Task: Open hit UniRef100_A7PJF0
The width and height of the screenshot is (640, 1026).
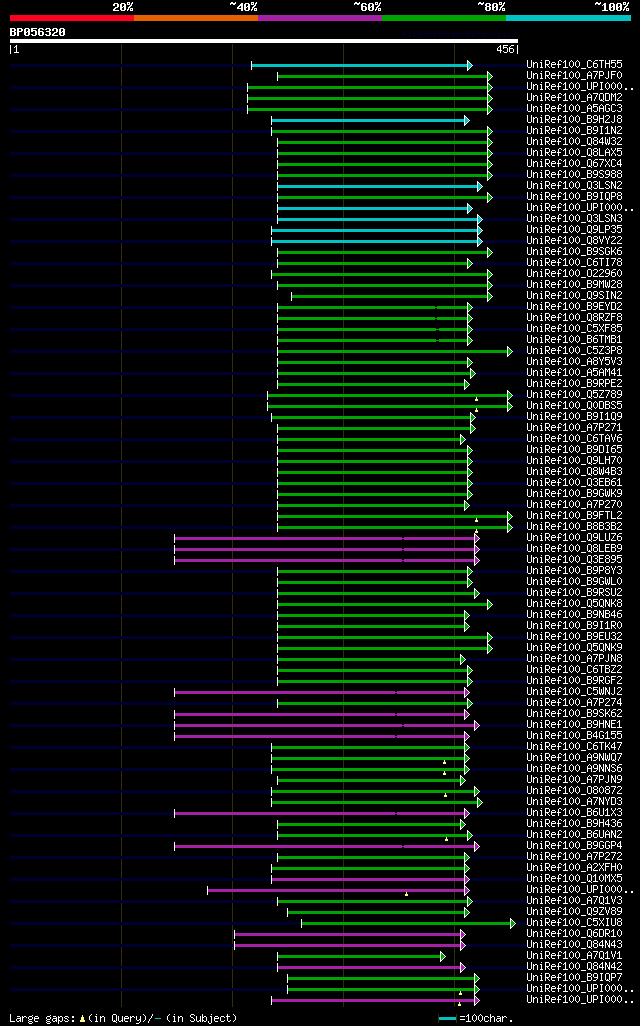Action: point(575,75)
